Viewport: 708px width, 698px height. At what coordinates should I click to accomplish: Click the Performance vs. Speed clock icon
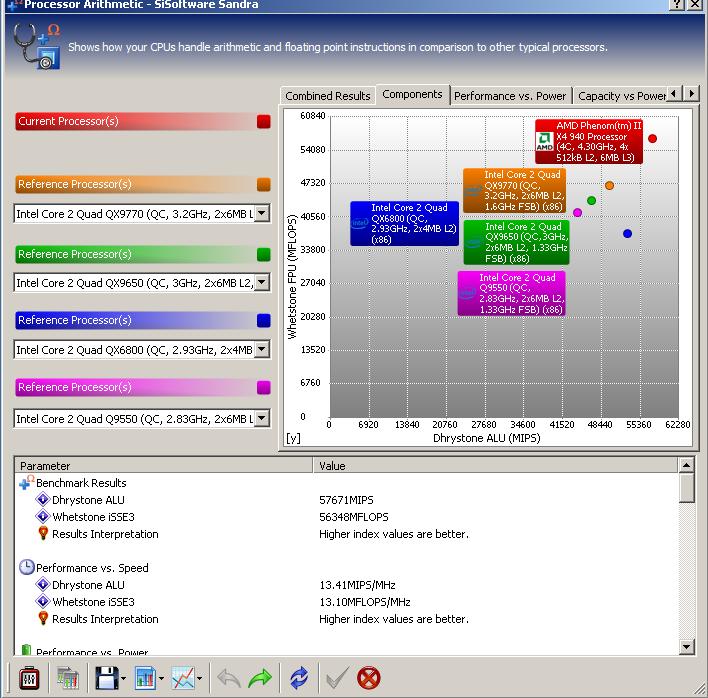tap(27, 567)
